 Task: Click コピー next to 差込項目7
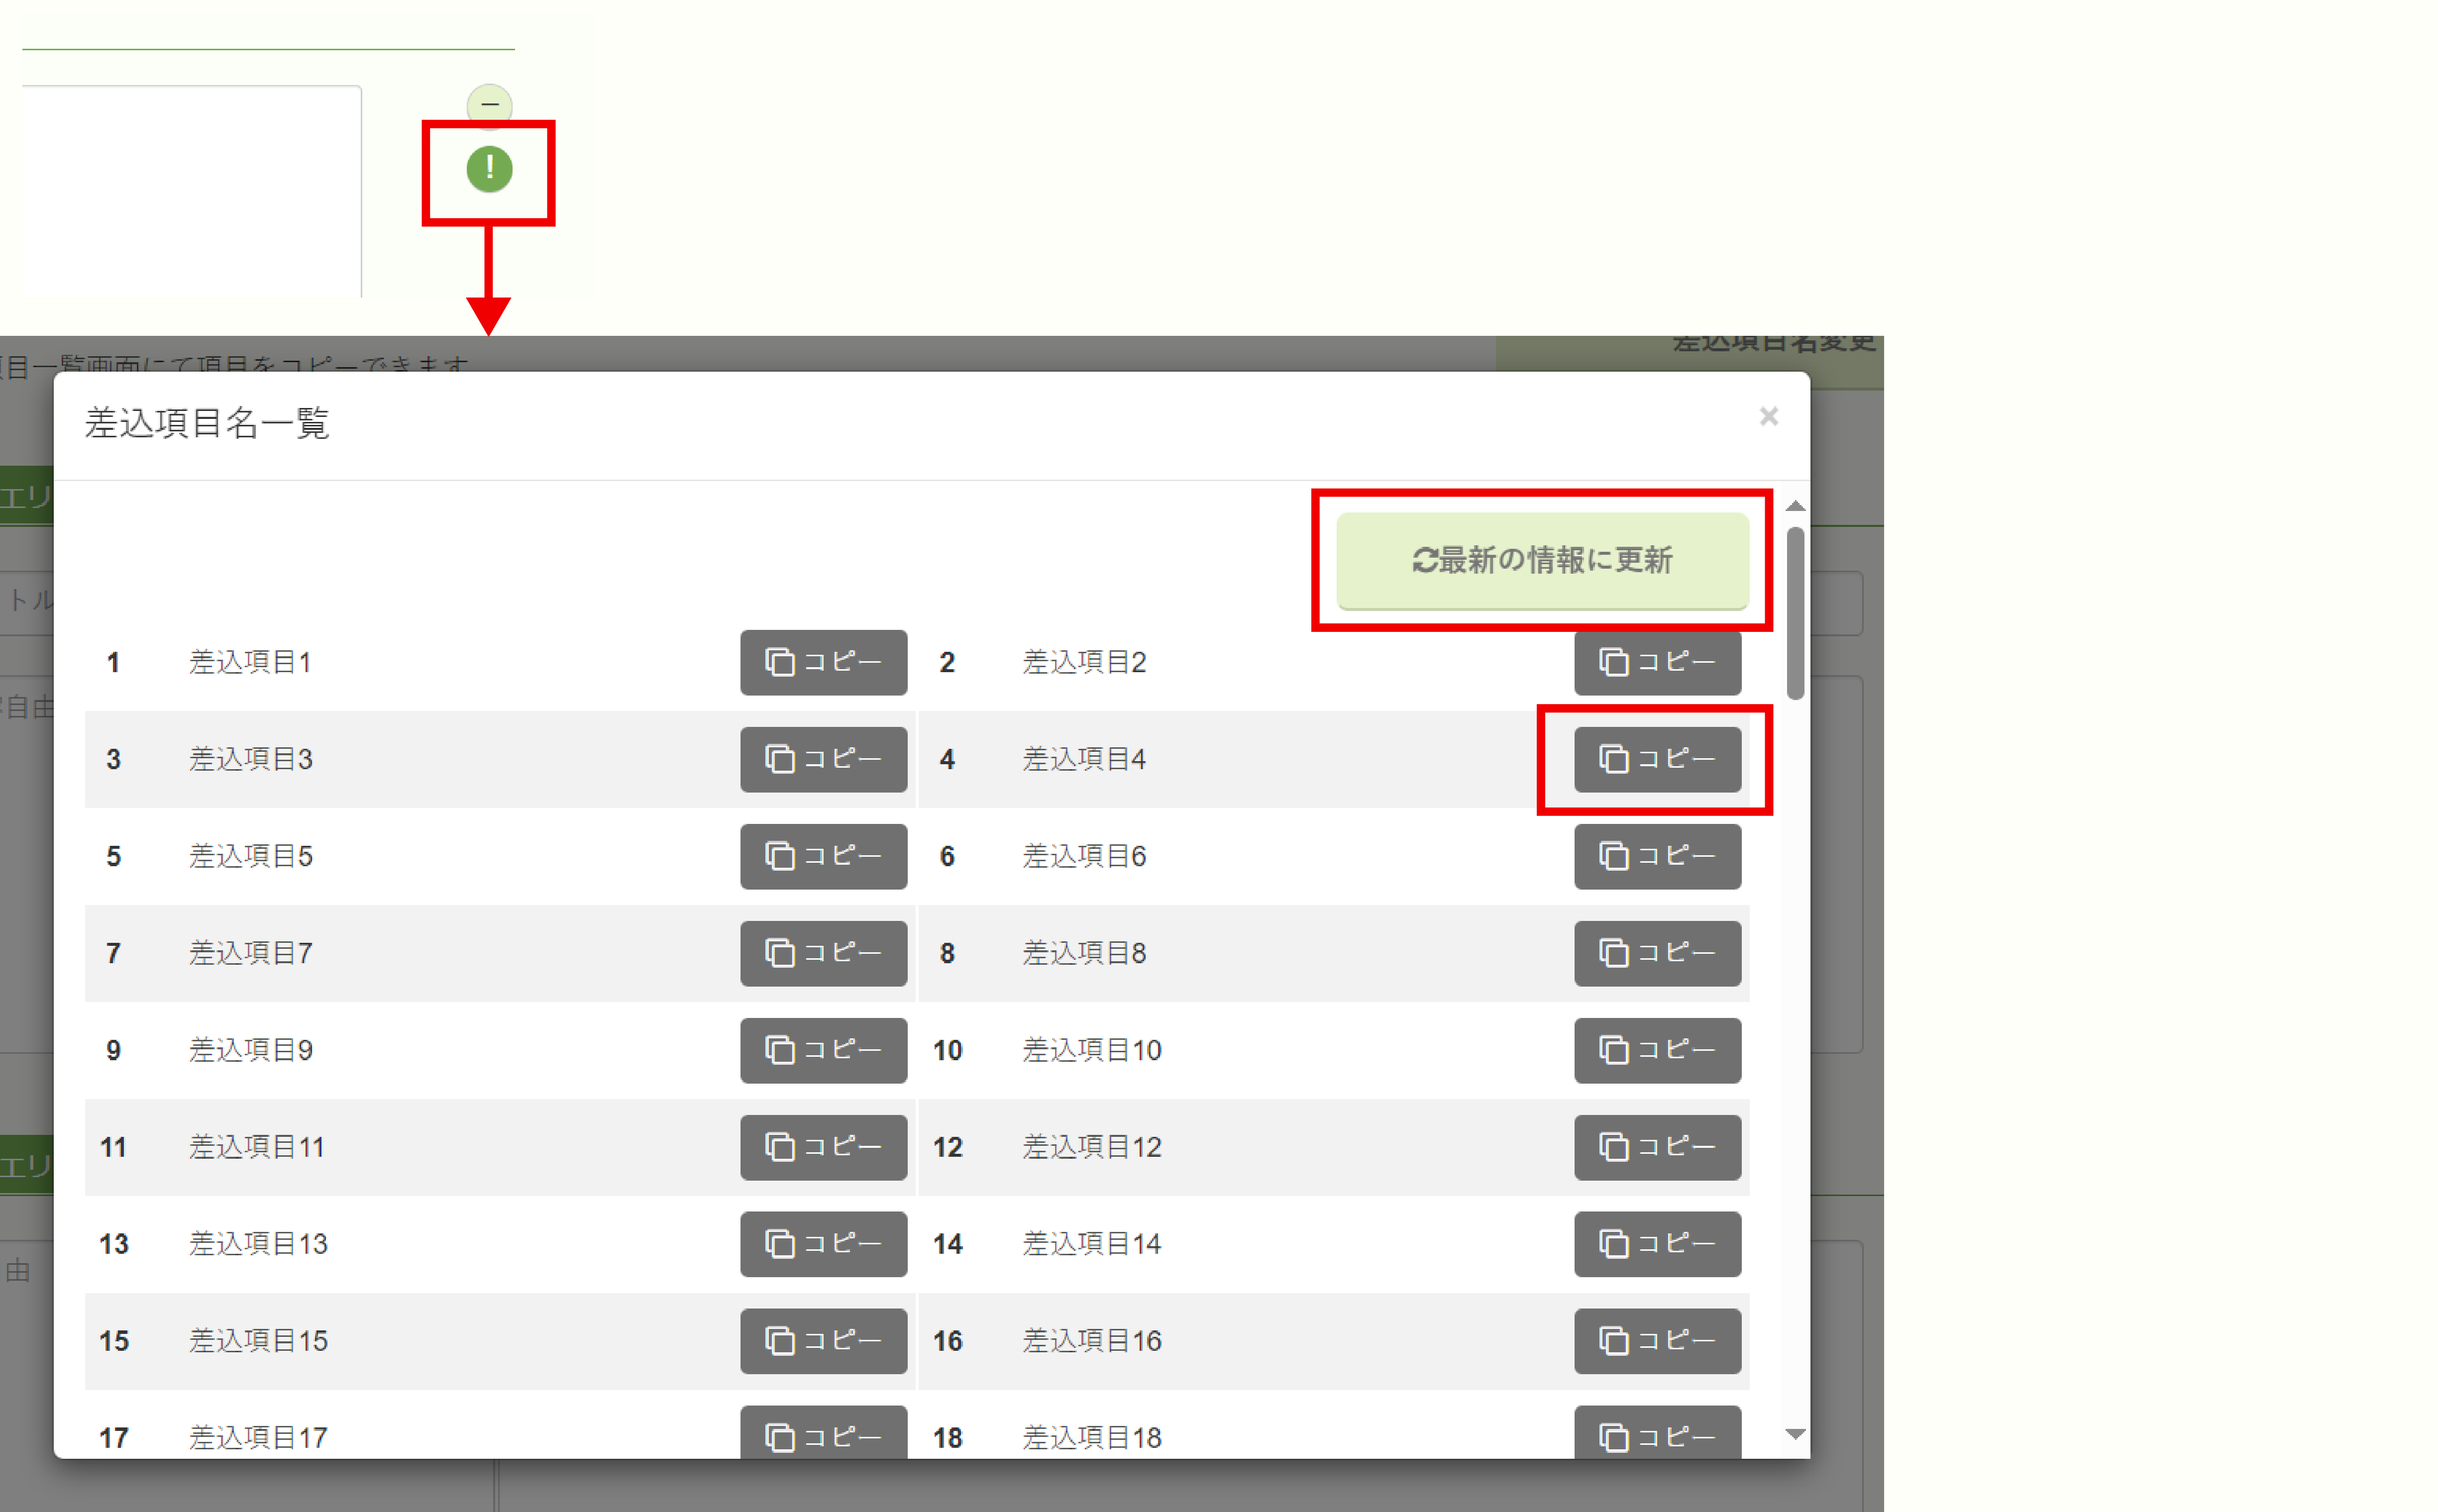pyautogui.click(x=823, y=953)
